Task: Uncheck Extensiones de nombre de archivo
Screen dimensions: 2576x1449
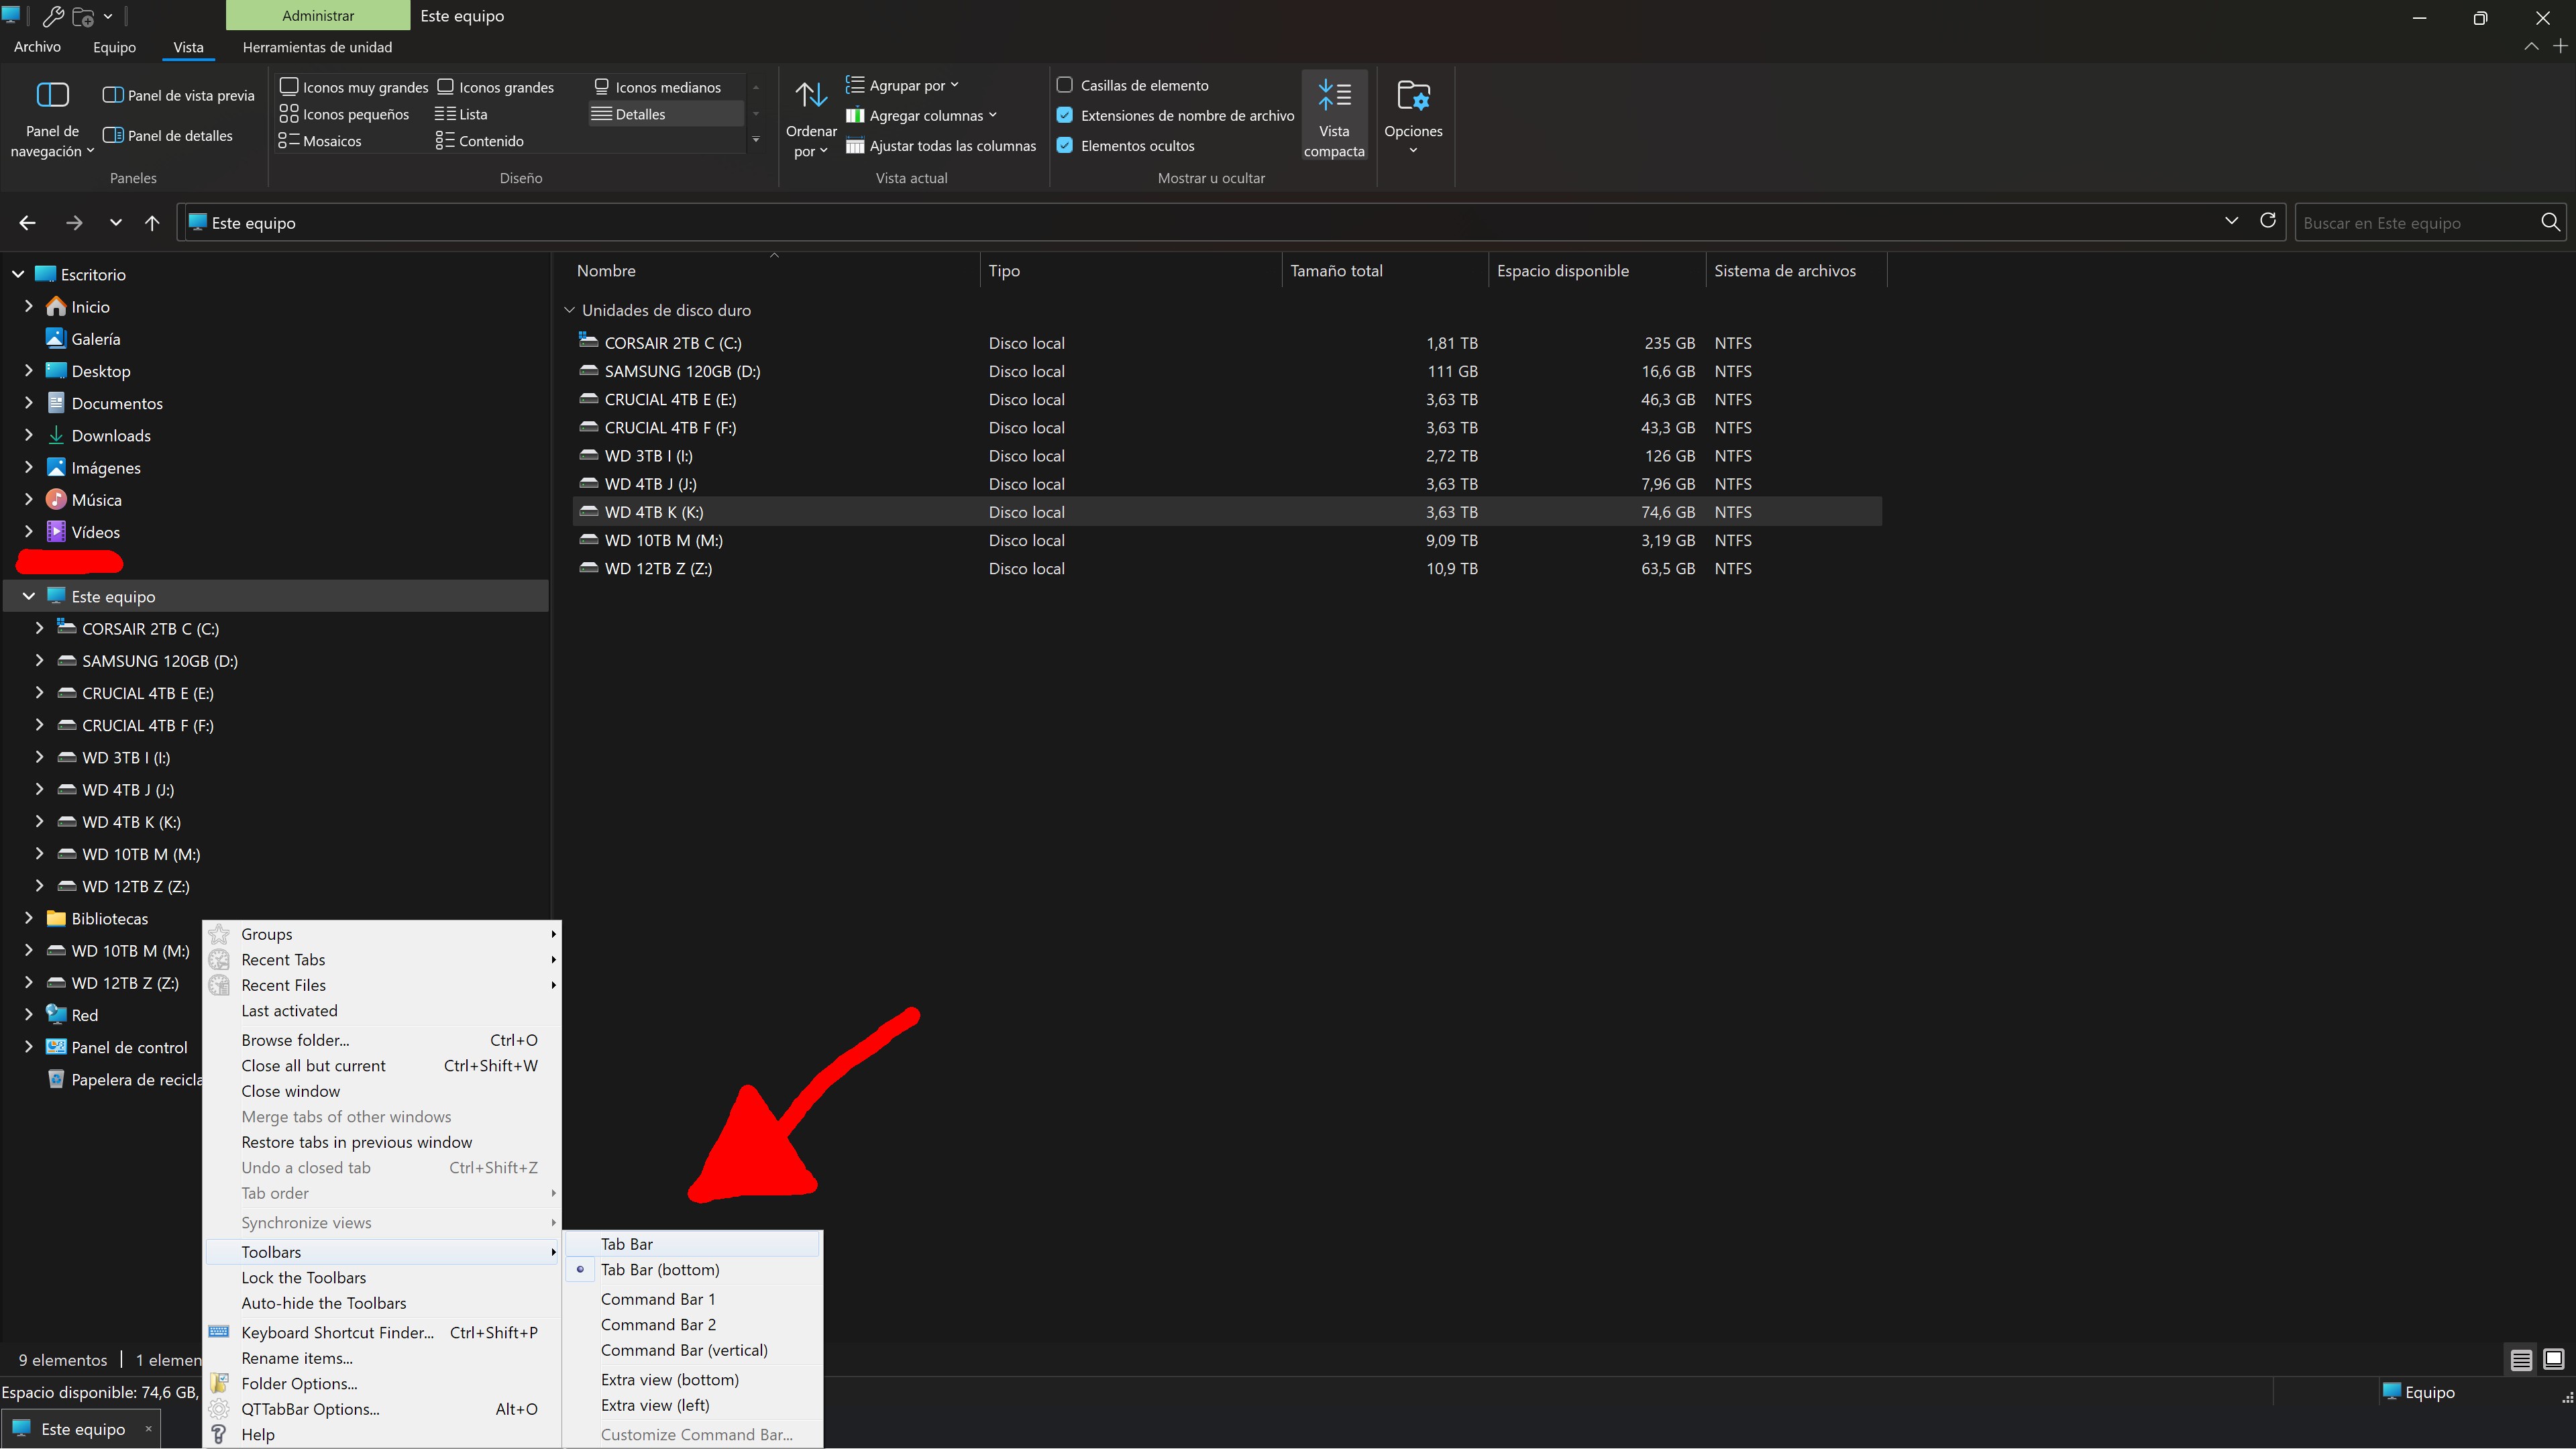Action: pyautogui.click(x=1065, y=115)
